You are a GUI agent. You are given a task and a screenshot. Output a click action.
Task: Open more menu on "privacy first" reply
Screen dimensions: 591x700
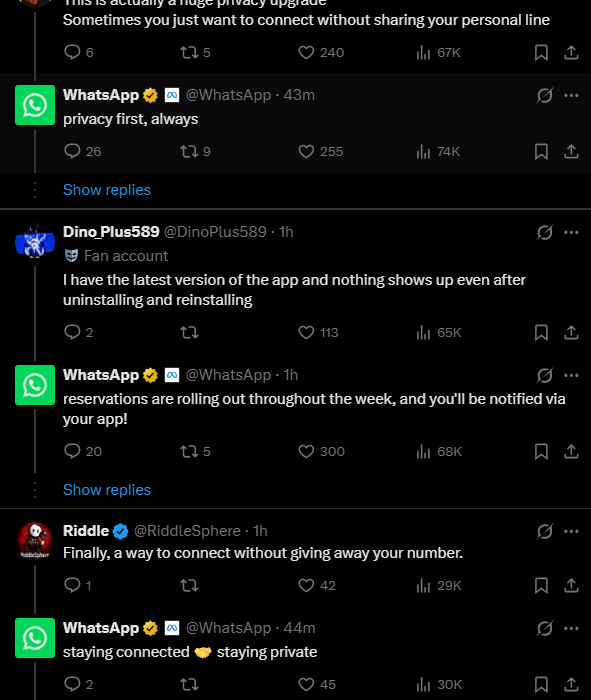pos(571,95)
